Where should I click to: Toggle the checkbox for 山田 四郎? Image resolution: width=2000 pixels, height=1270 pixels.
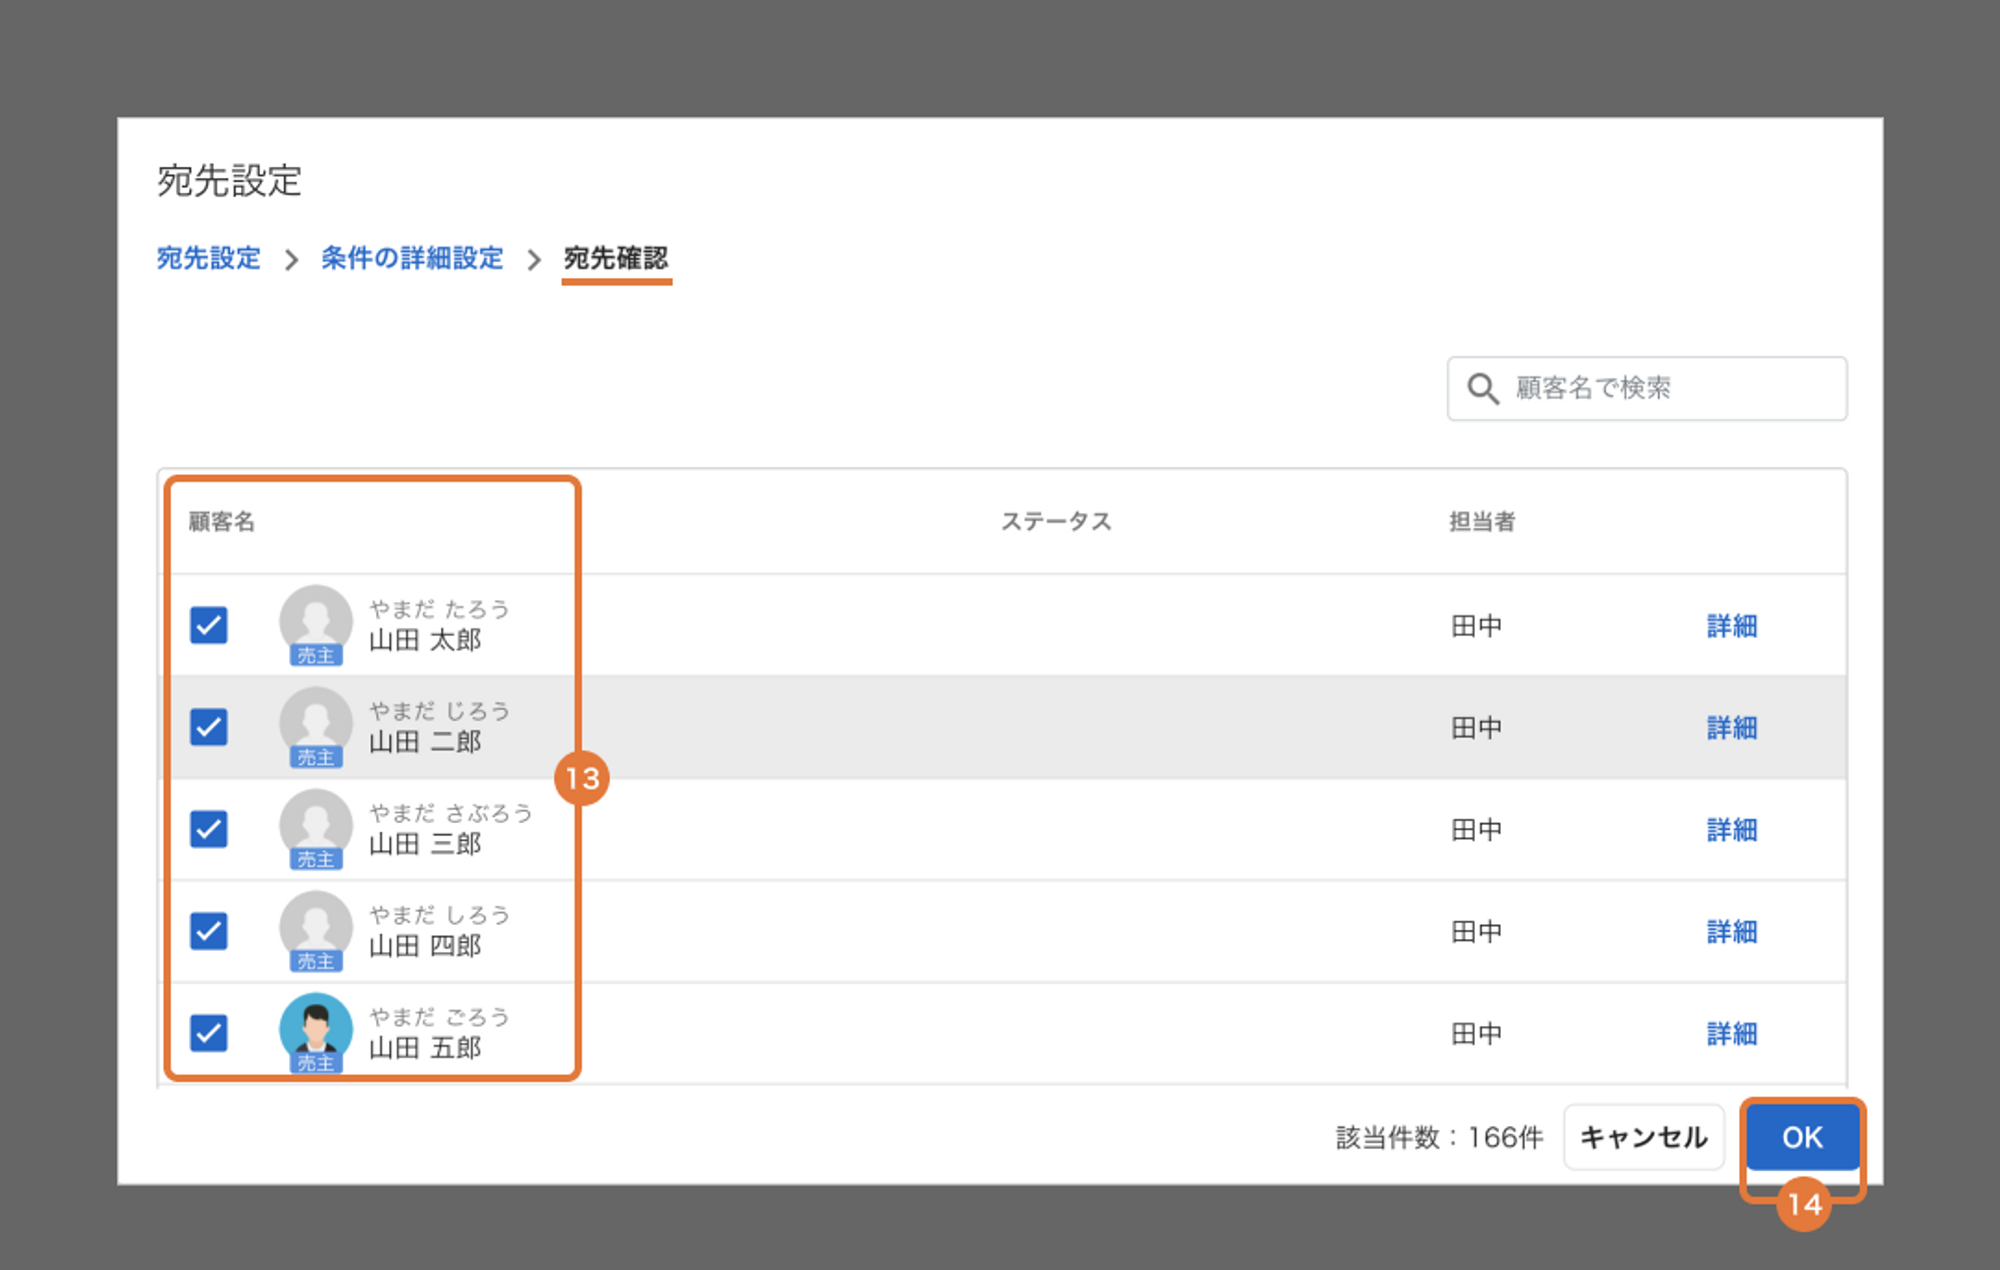pyautogui.click(x=209, y=931)
